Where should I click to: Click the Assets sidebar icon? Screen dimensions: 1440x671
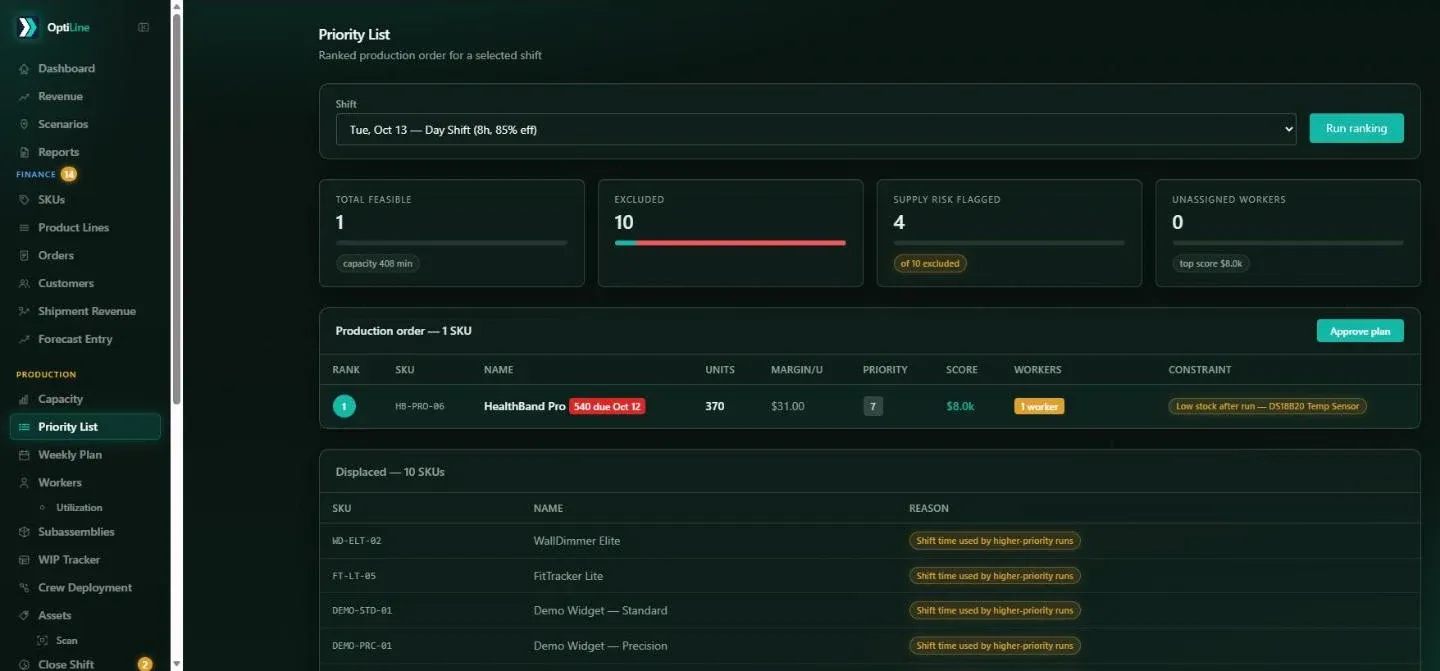tap(24, 616)
